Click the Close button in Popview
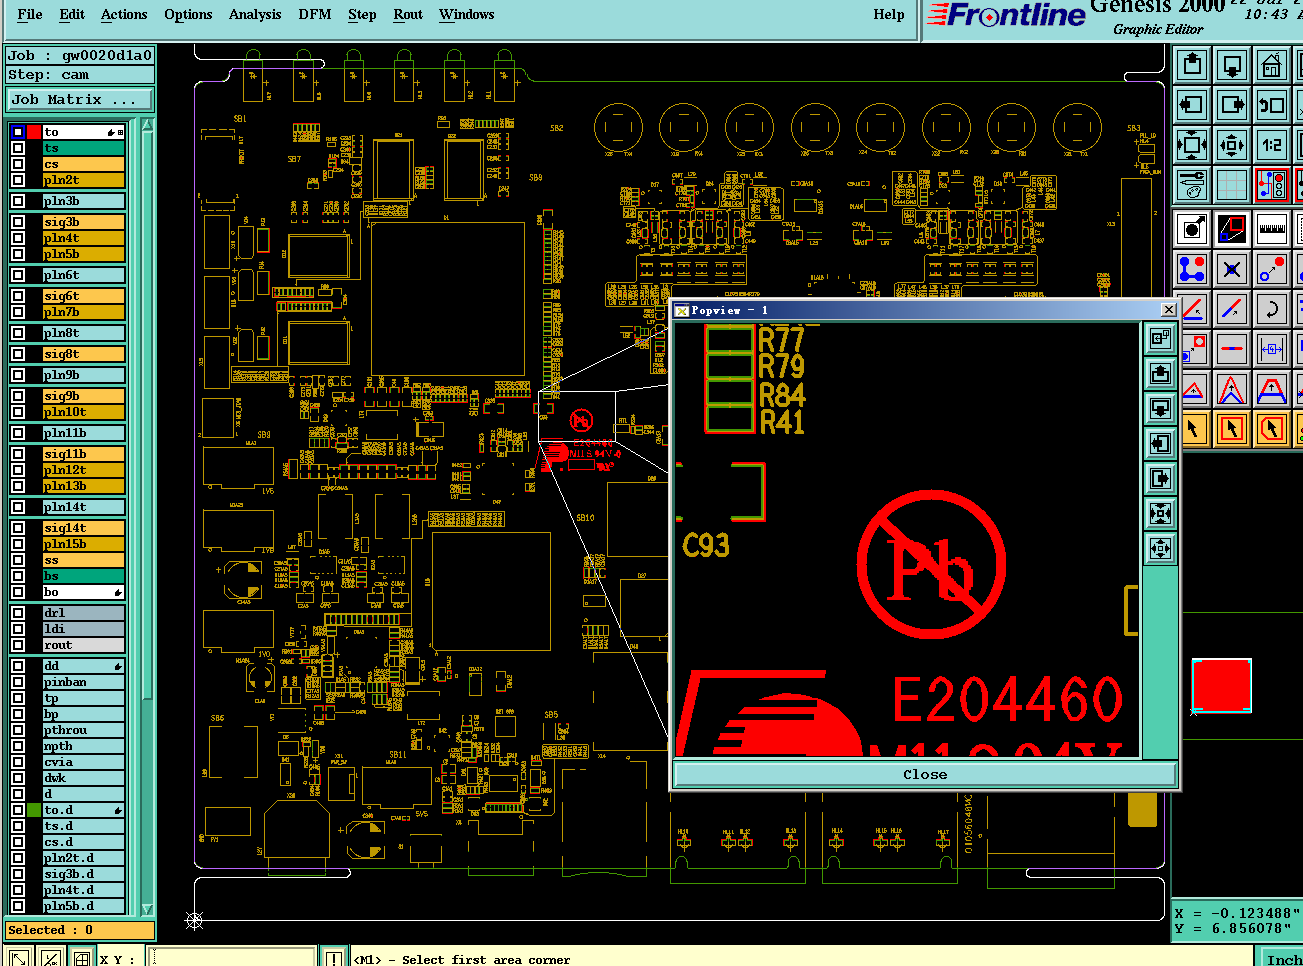The width and height of the screenshot is (1303, 966). (x=925, y=774)
